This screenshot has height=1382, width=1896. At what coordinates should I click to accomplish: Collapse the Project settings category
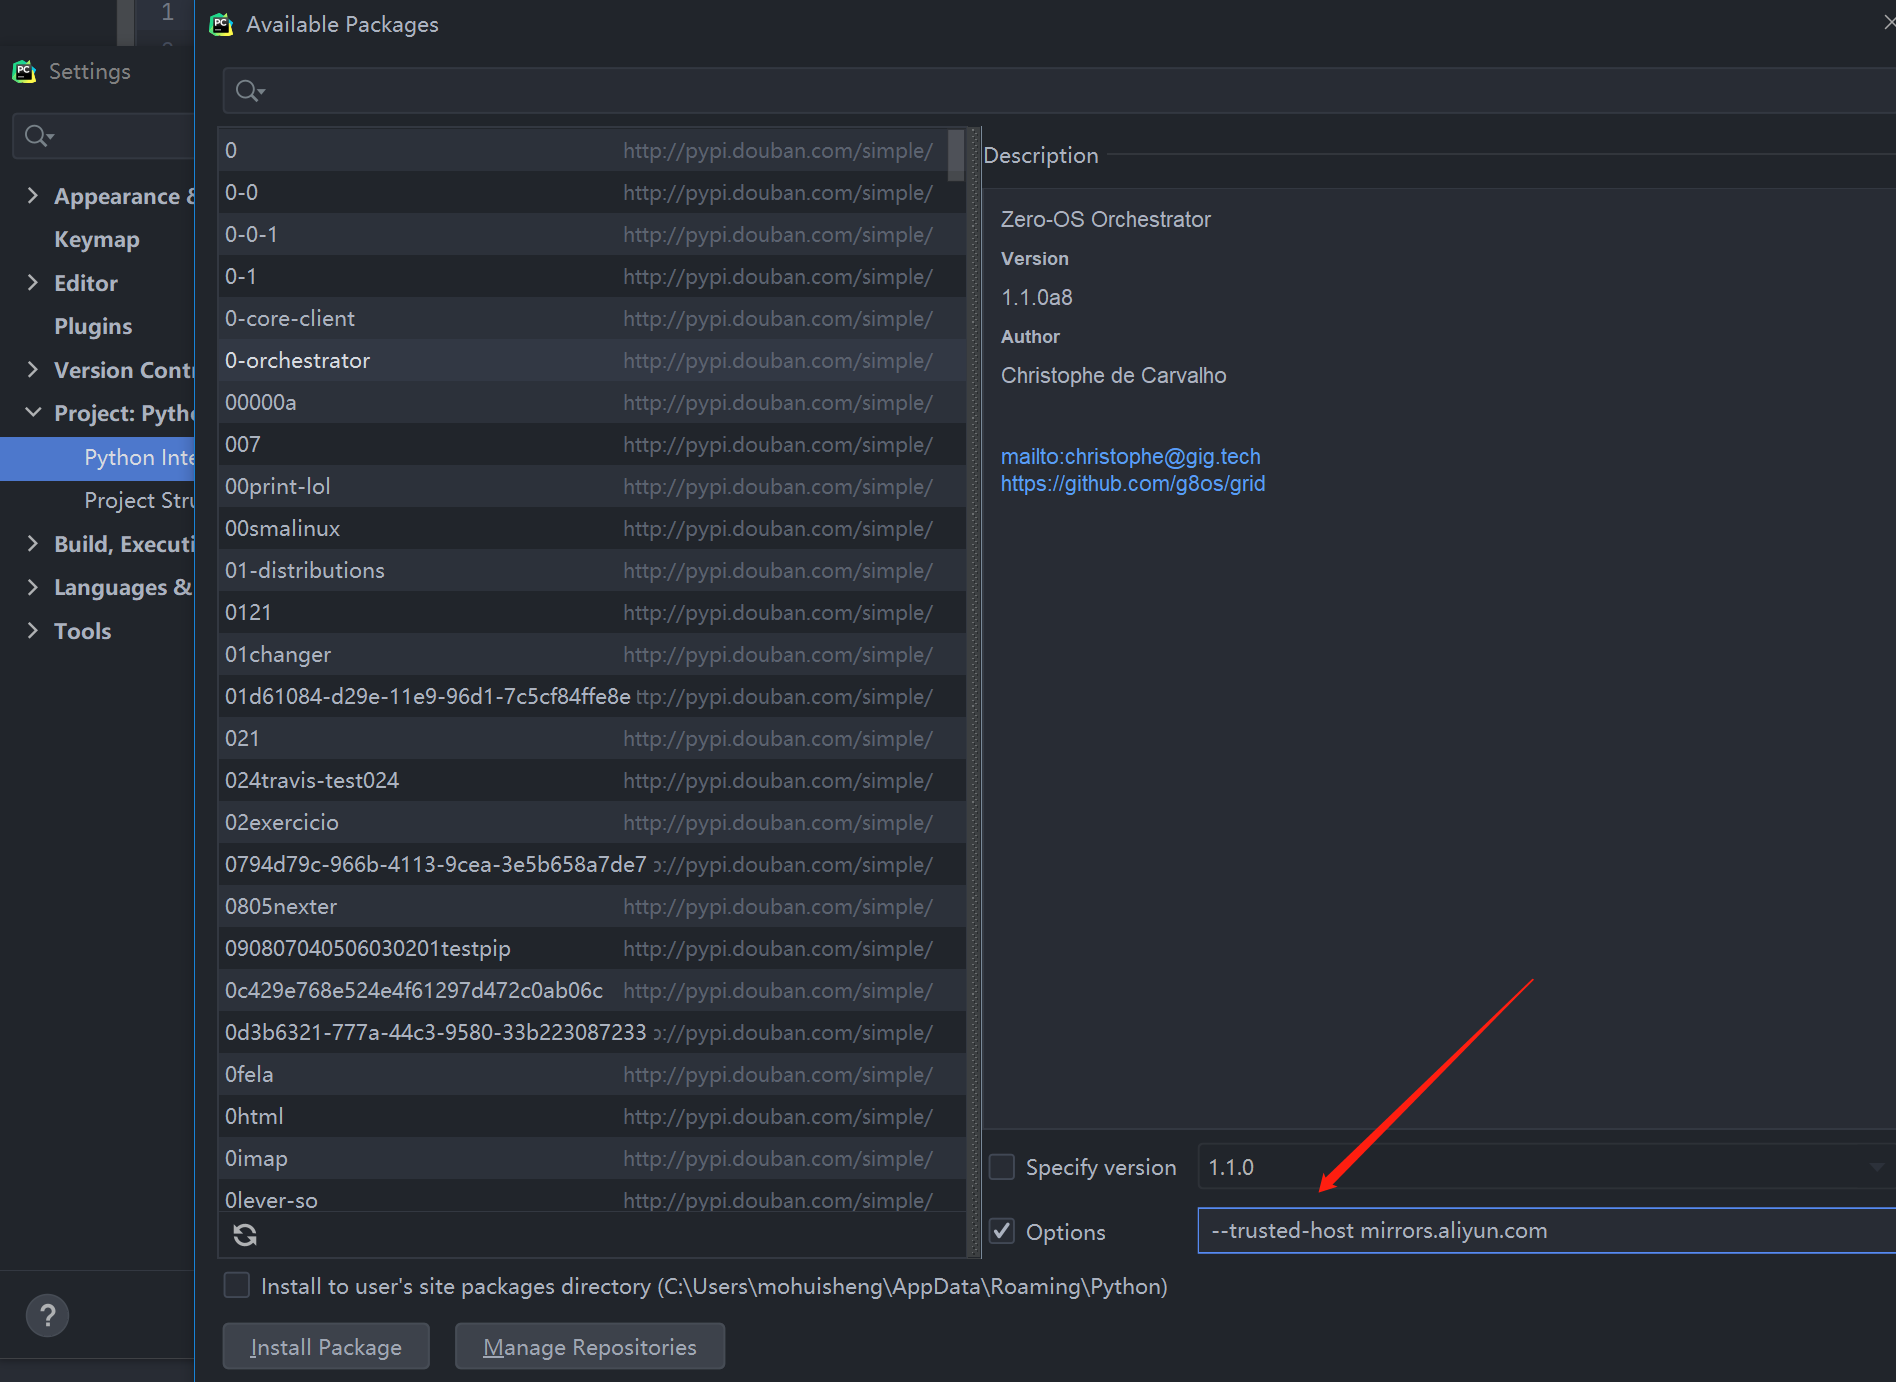(33, 412)
